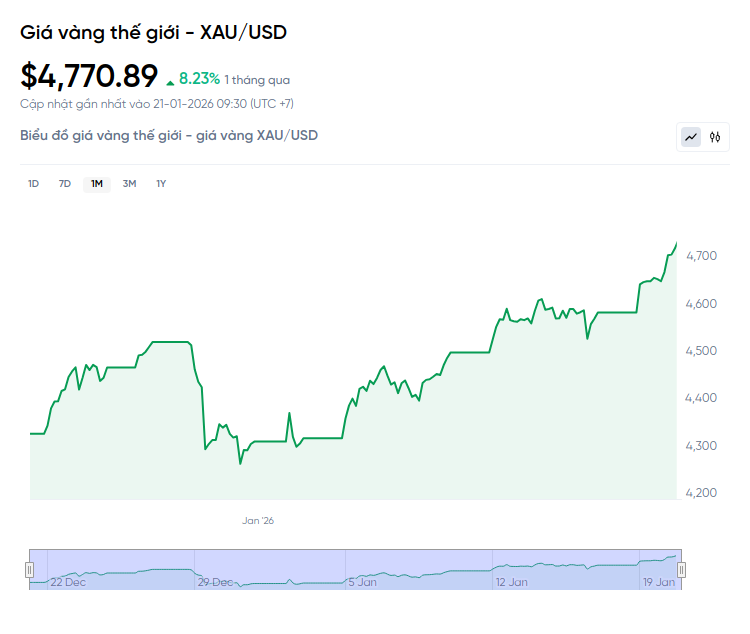Click the 12 Jan navigator label
This screenshot has width=750, height=634.
[511, 581]
